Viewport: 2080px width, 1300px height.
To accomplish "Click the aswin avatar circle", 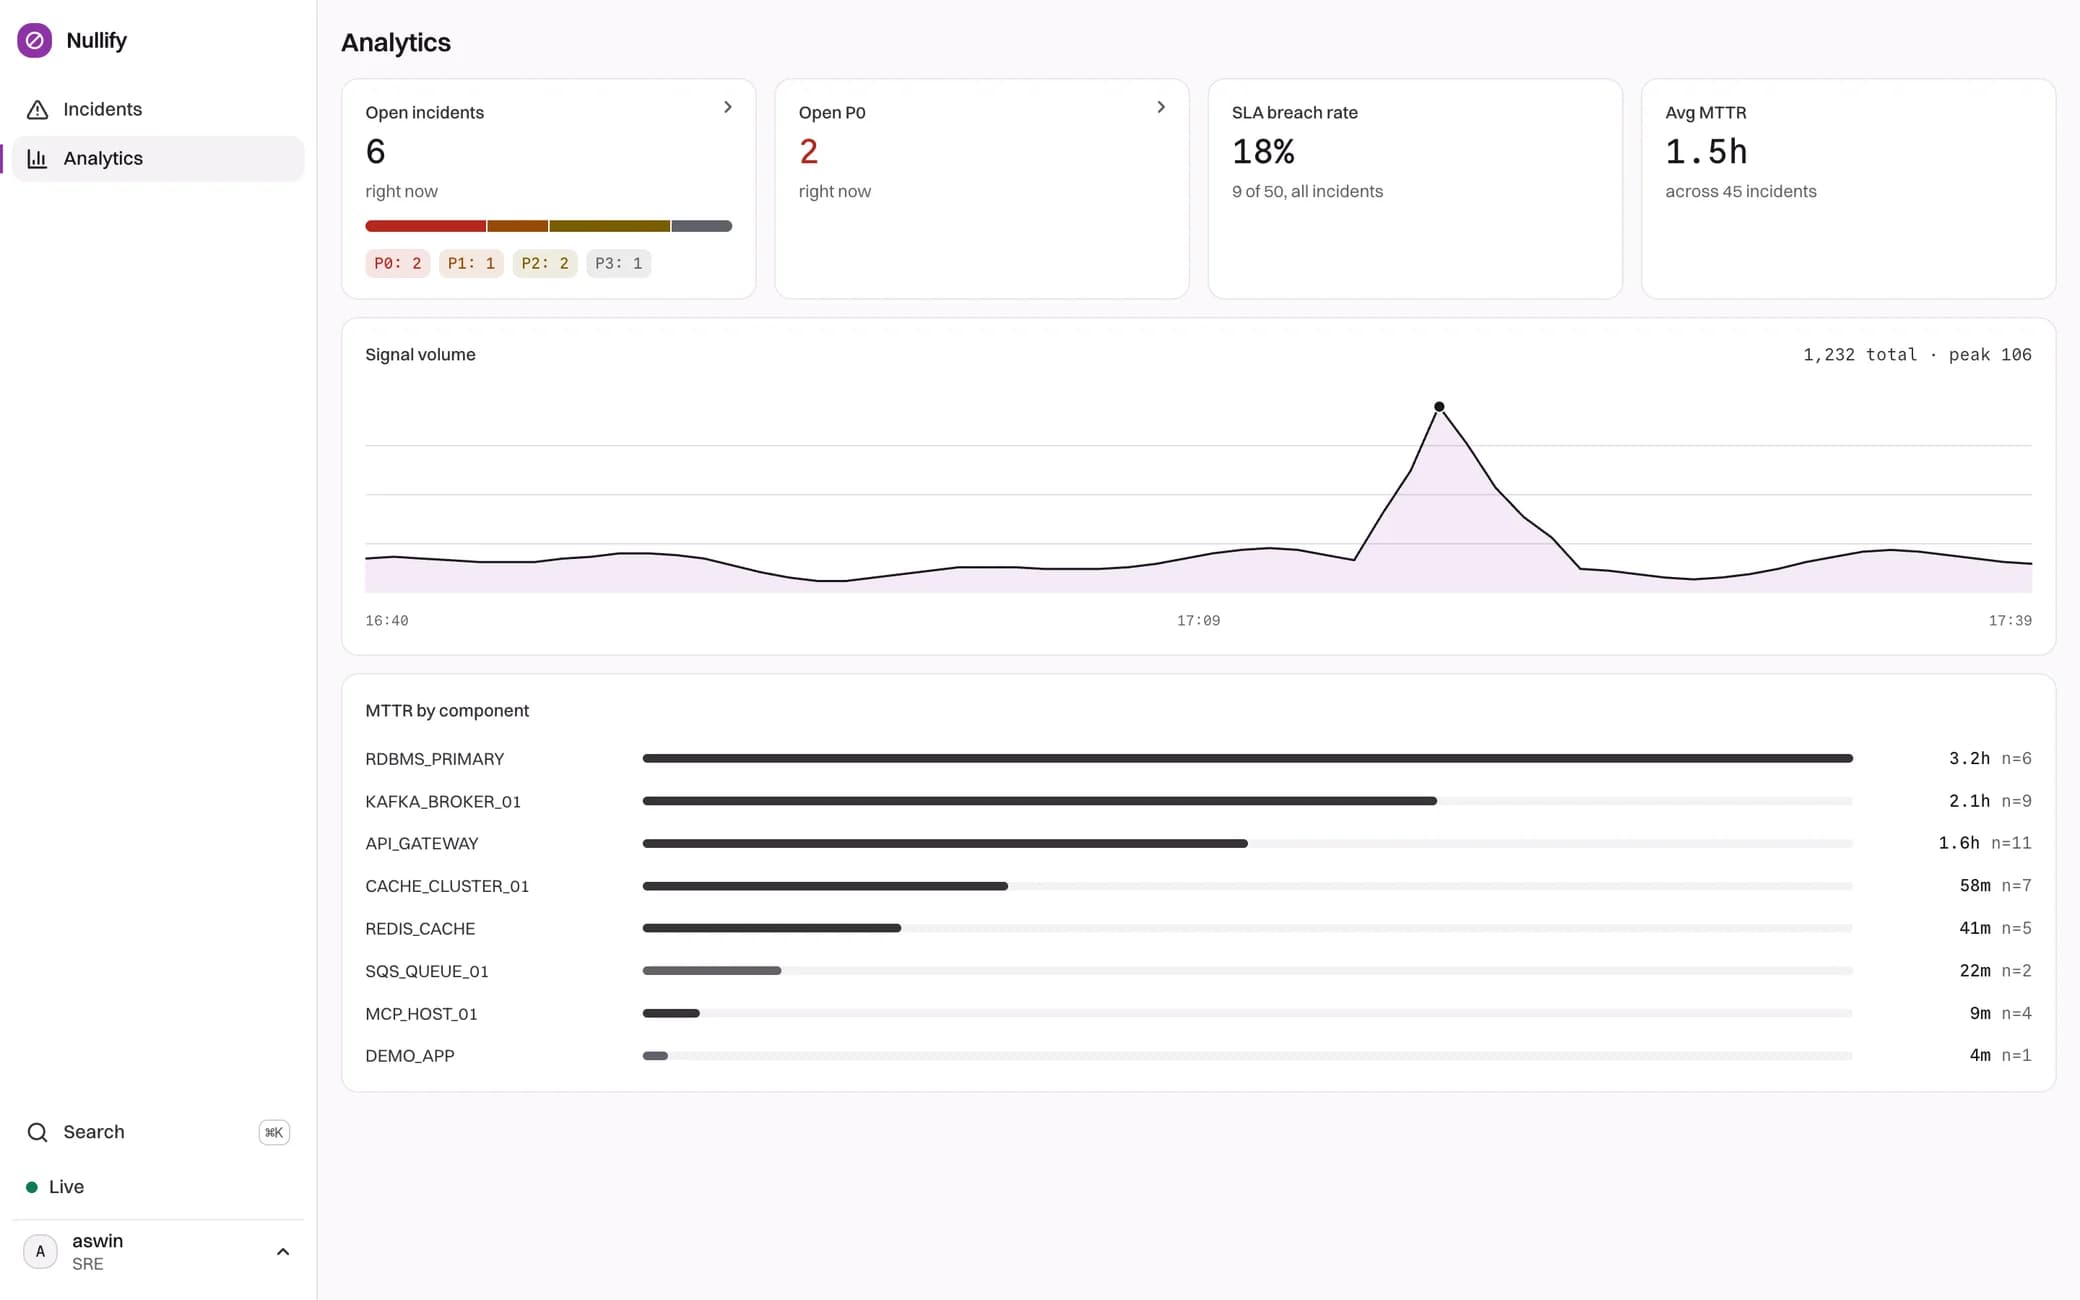I will tap(40, 1251).
